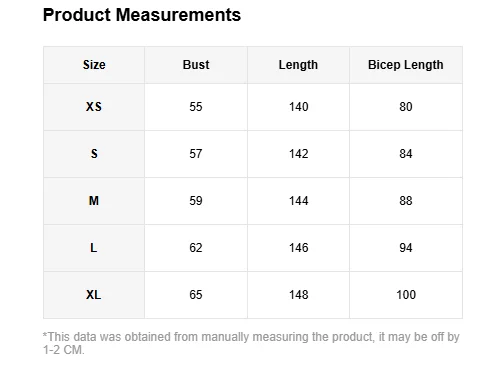Click the M bicep length value 88
This screenshot has height=372, width=492.
pos(406,201)
